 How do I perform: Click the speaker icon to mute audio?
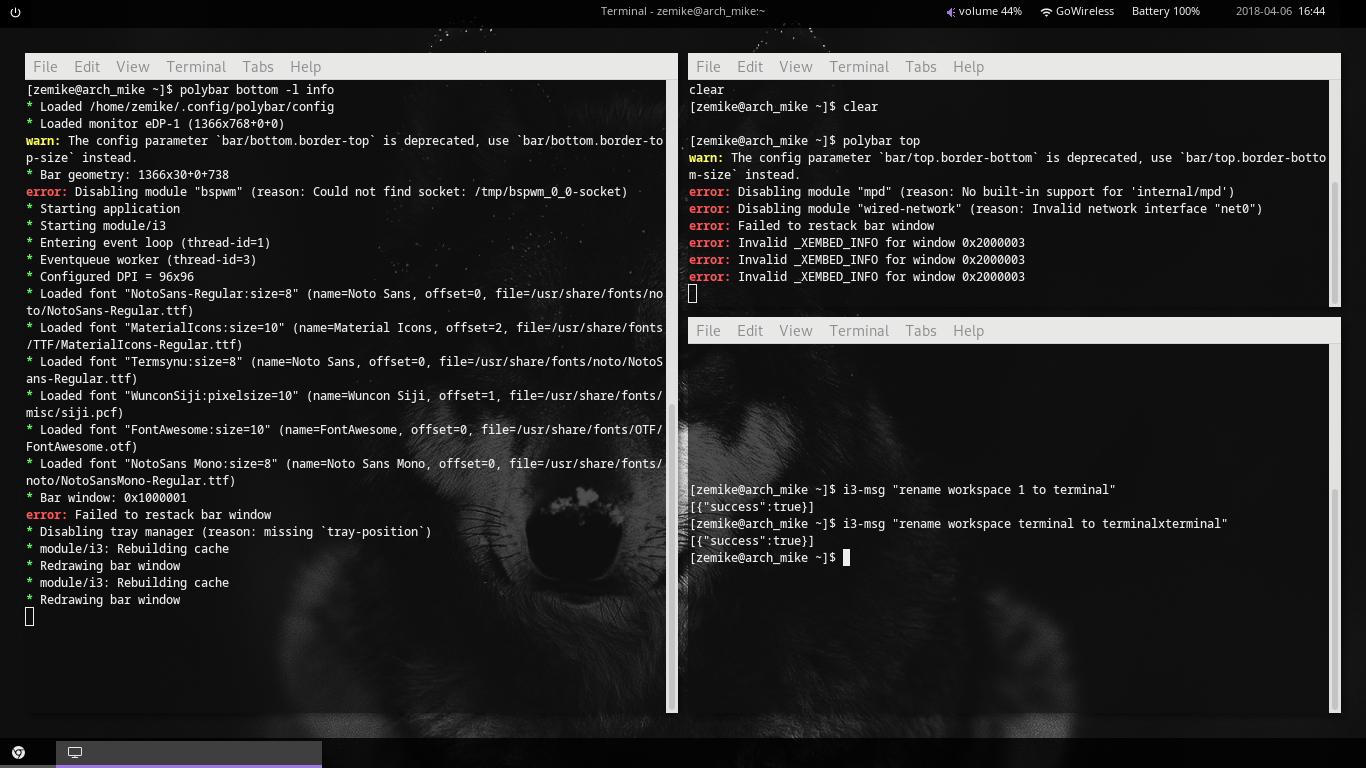pos(950,11)
